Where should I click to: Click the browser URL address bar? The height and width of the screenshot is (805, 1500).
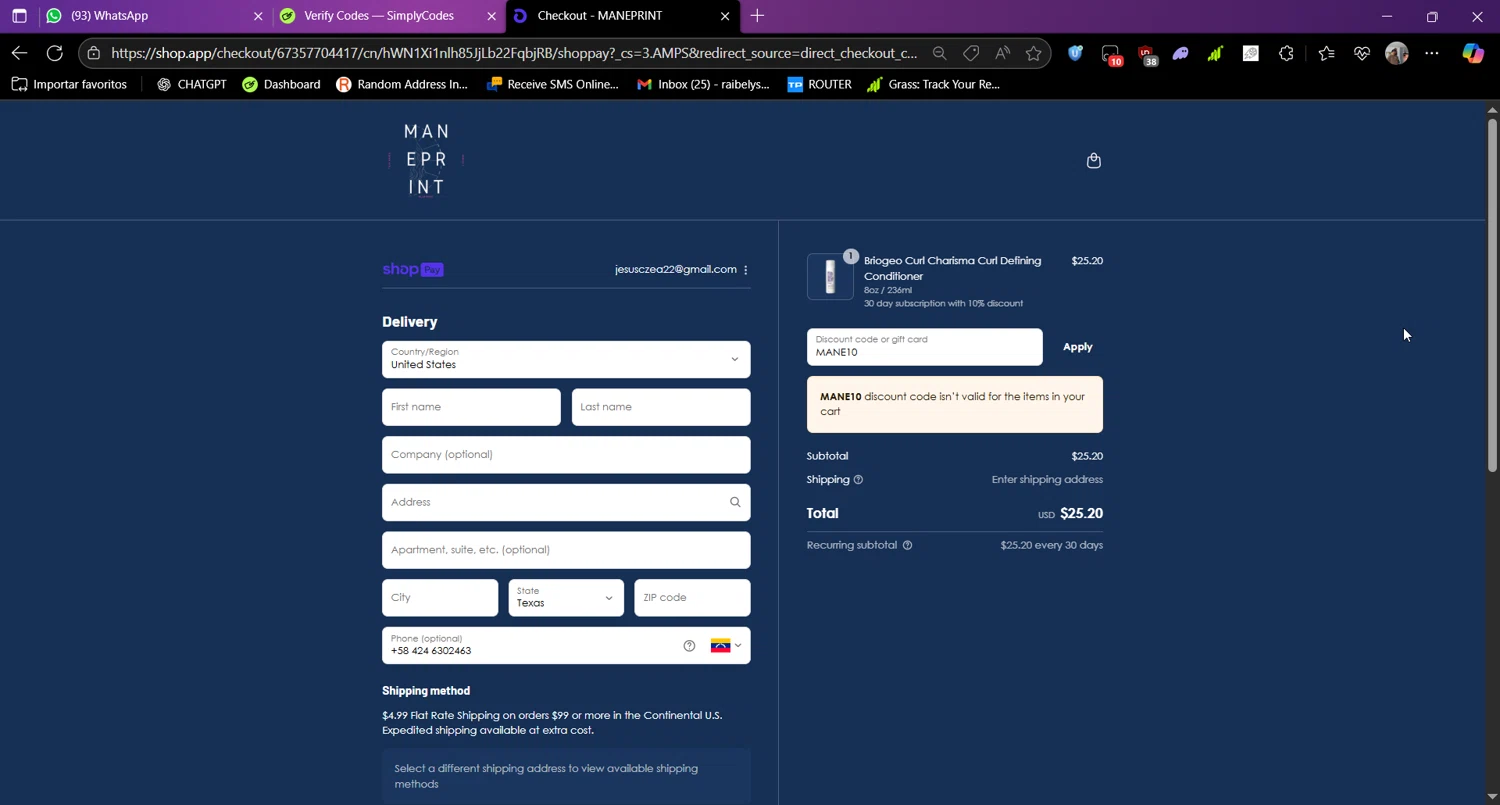tap(514, 53)
